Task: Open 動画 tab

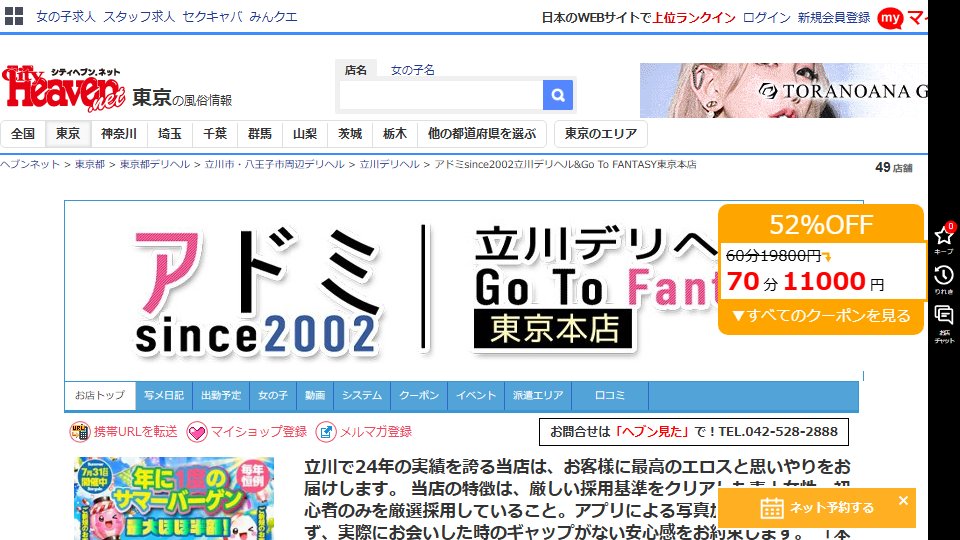Action: point(315,396)
